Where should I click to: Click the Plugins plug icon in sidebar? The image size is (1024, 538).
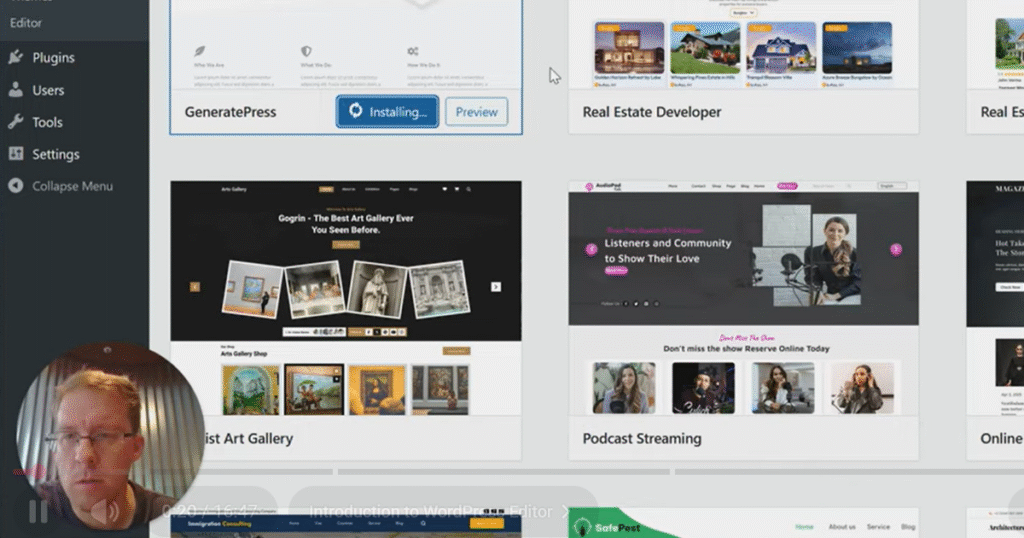point(15,58)
